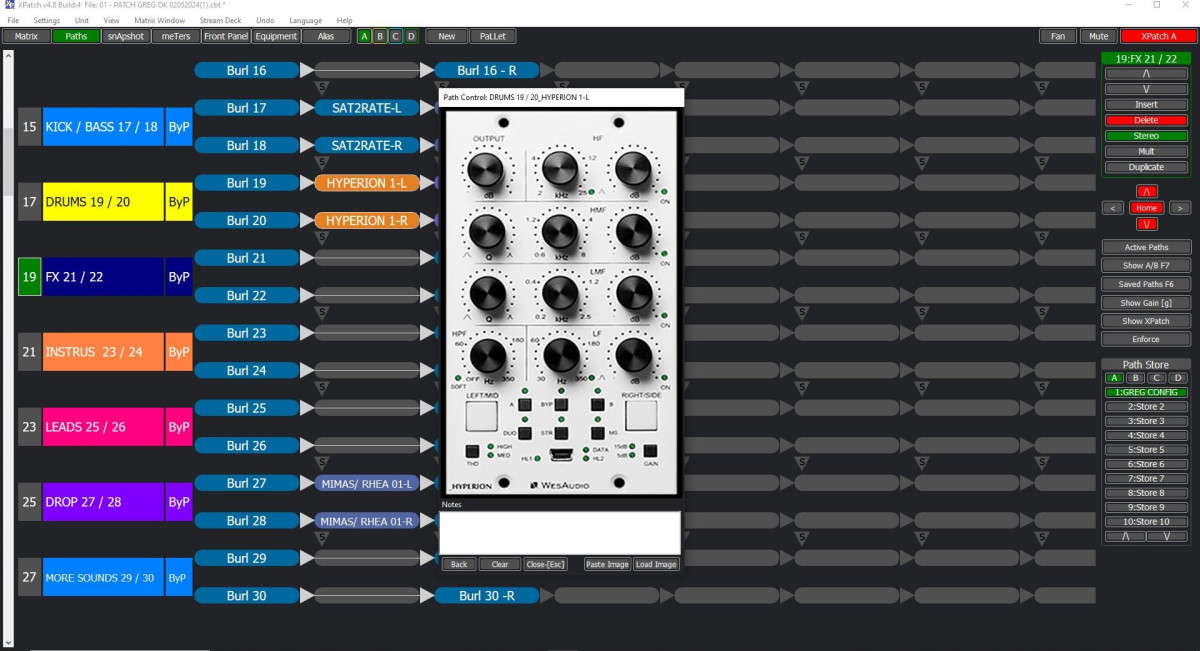
Task: Click the XPatch A red button
Action: click(x=1159, y=36)
